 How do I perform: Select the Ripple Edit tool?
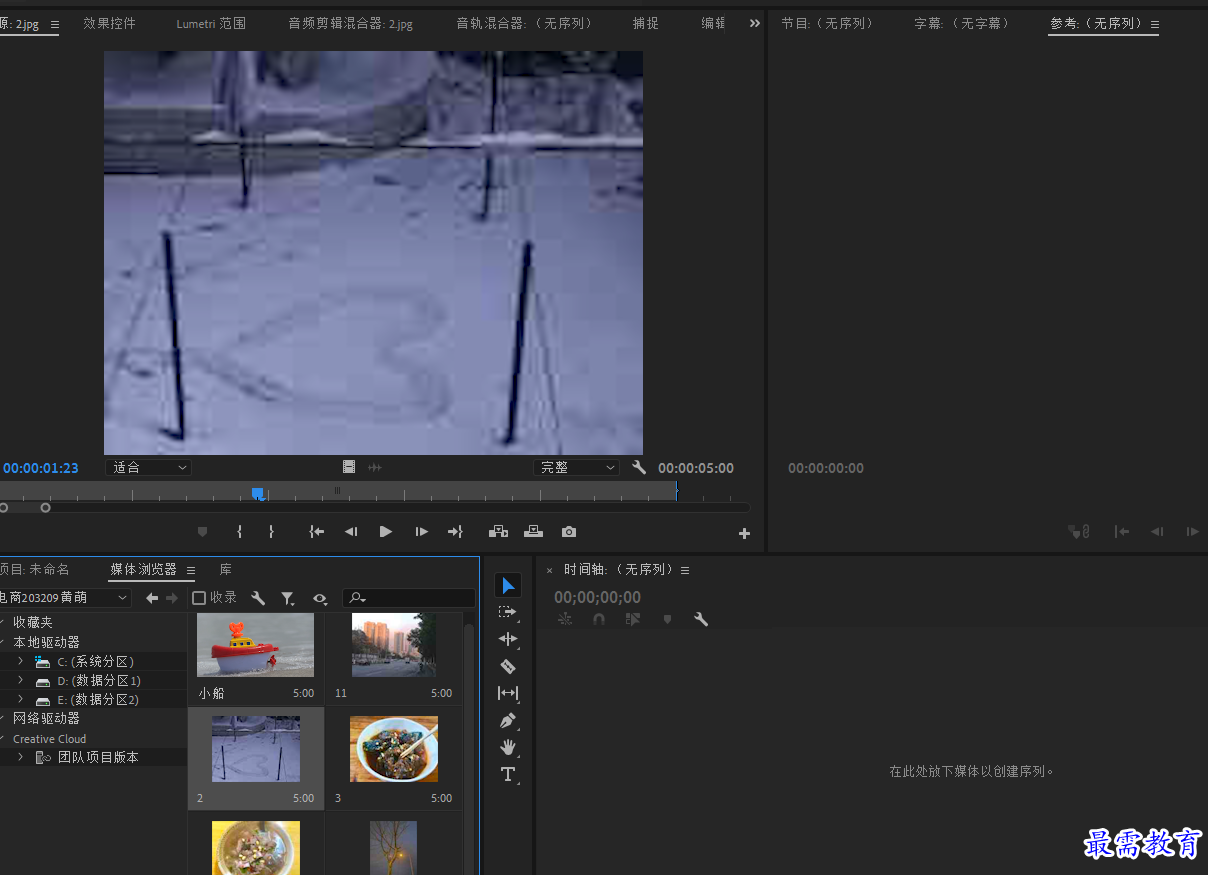point(508,639)
